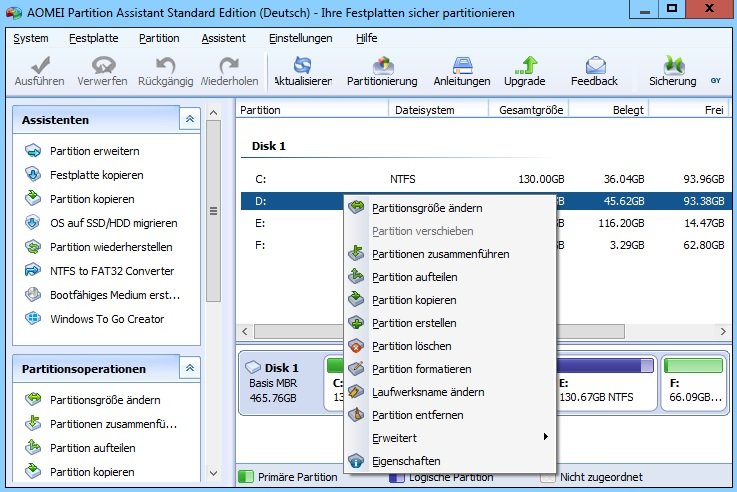Click the Aktualisieren refresh icon

303,66
